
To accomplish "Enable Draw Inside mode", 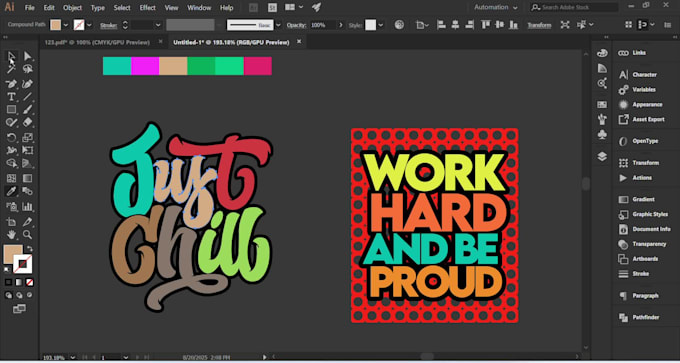I will tap(29, 295).
